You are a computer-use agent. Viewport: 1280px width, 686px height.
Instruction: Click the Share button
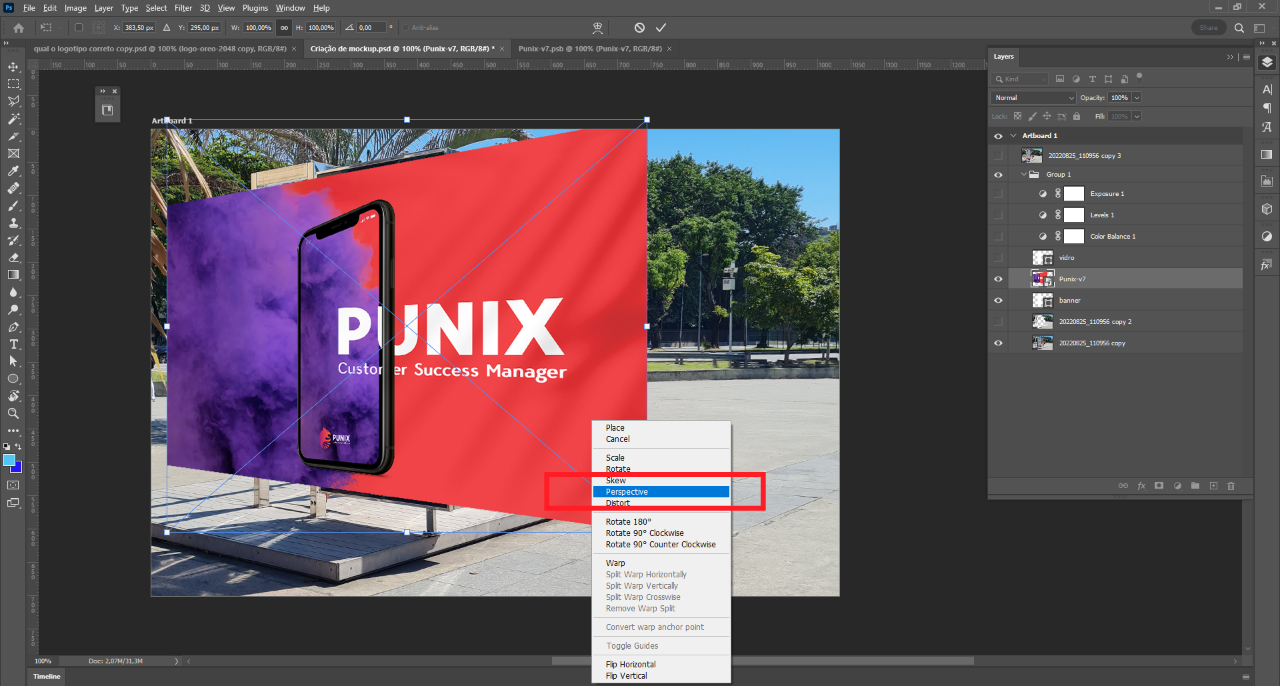point(1209,28)
